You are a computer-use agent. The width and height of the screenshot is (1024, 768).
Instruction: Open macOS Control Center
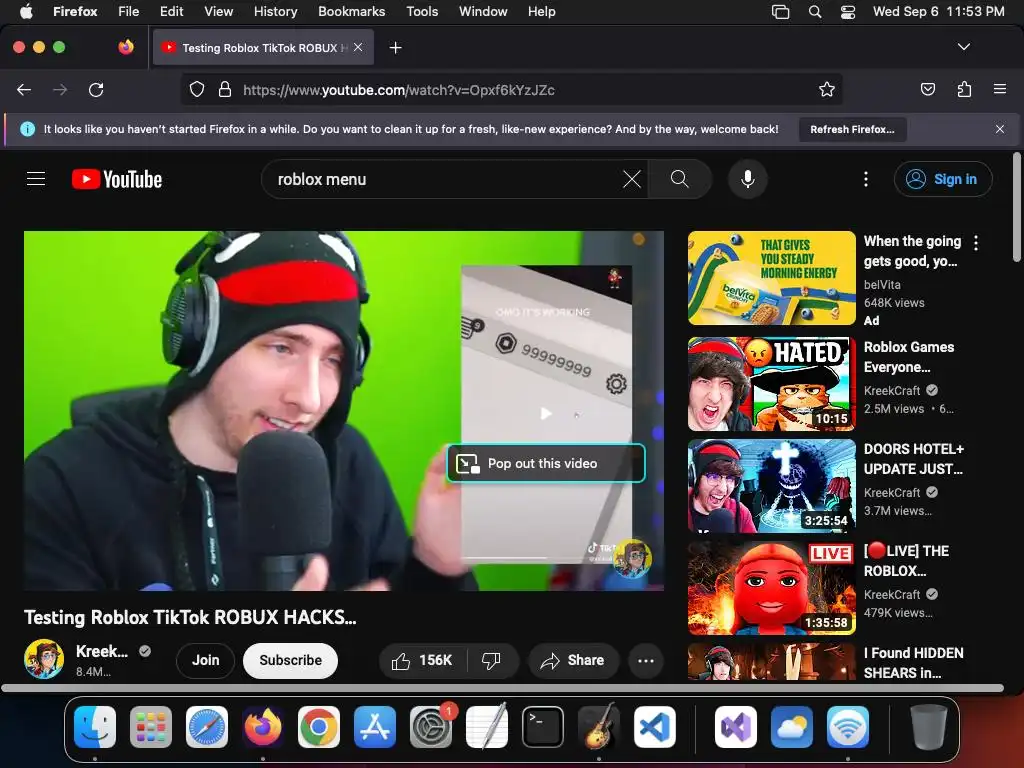848,12
